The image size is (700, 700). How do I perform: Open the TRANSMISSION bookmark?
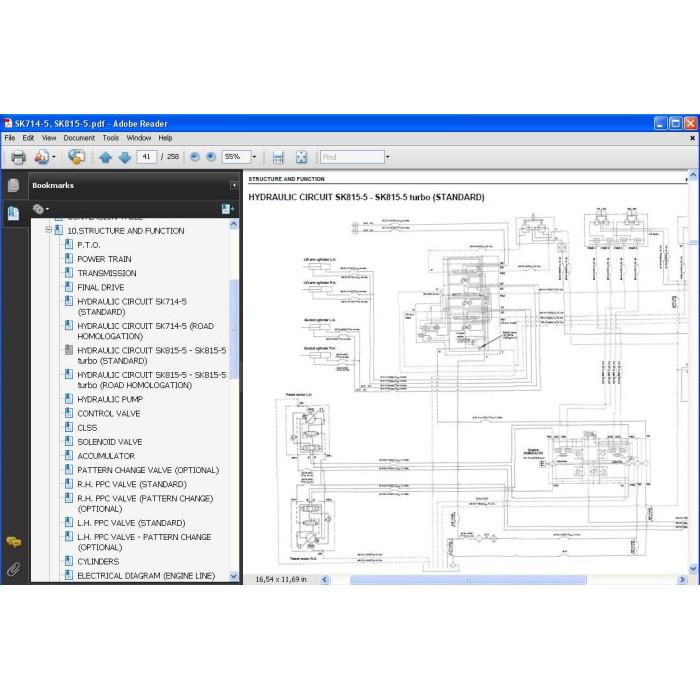(x=107, y=273)
